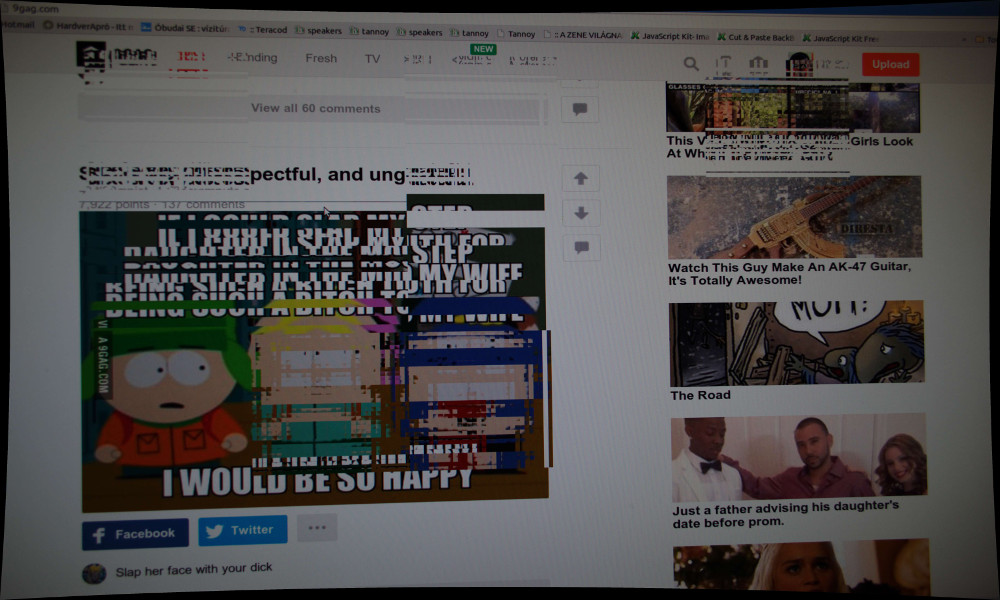Viewport: 1000px width, 600px height.
Task: Open the capitalized Tannoy bookmark with page icon
Action: click(x=516, y=34)
